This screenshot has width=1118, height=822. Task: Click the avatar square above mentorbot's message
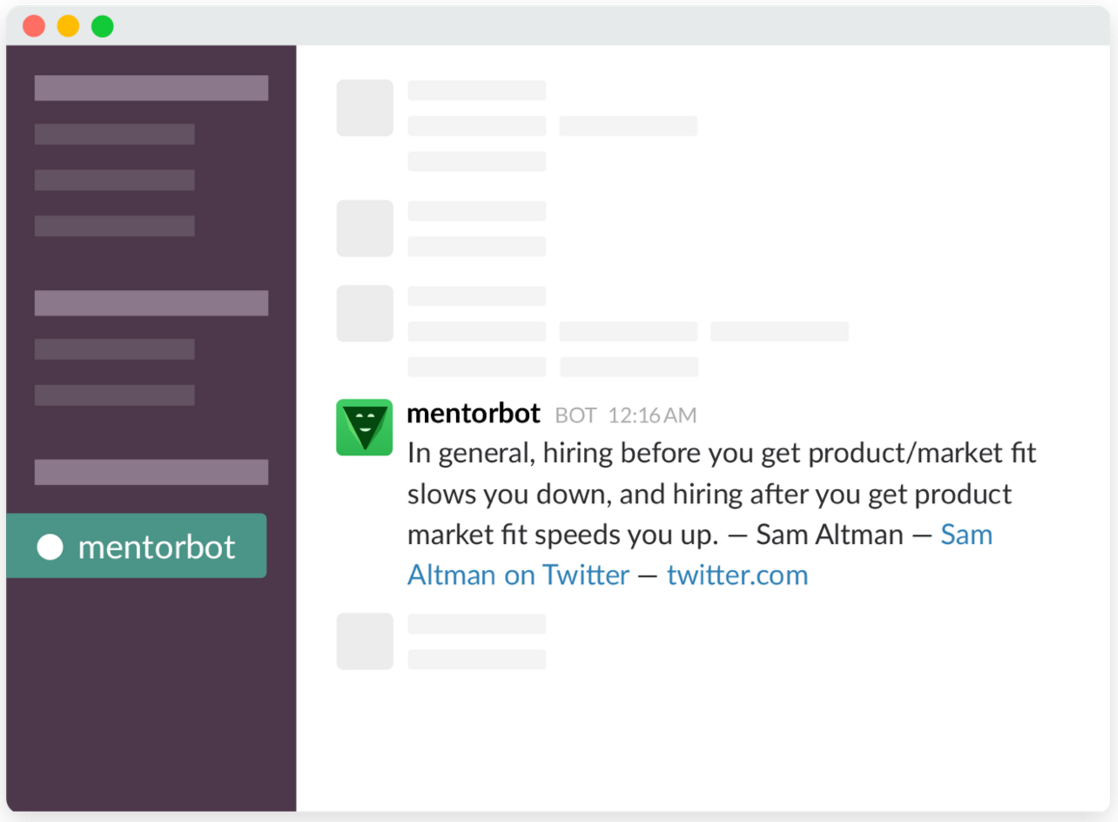[x=364, y=313]
